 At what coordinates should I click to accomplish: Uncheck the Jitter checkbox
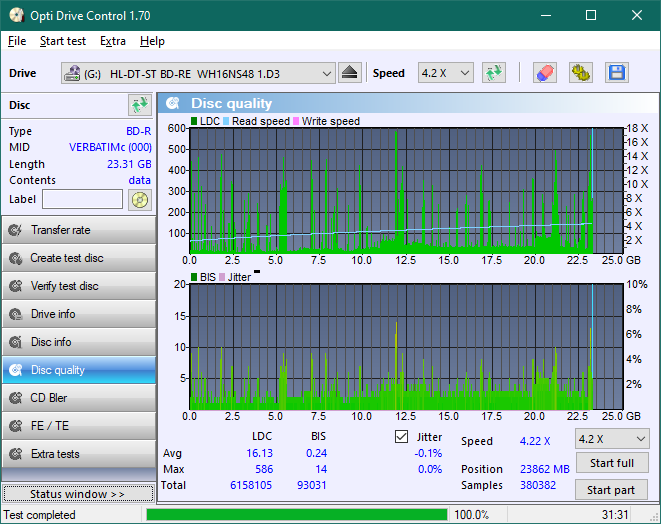coord(402,437)
